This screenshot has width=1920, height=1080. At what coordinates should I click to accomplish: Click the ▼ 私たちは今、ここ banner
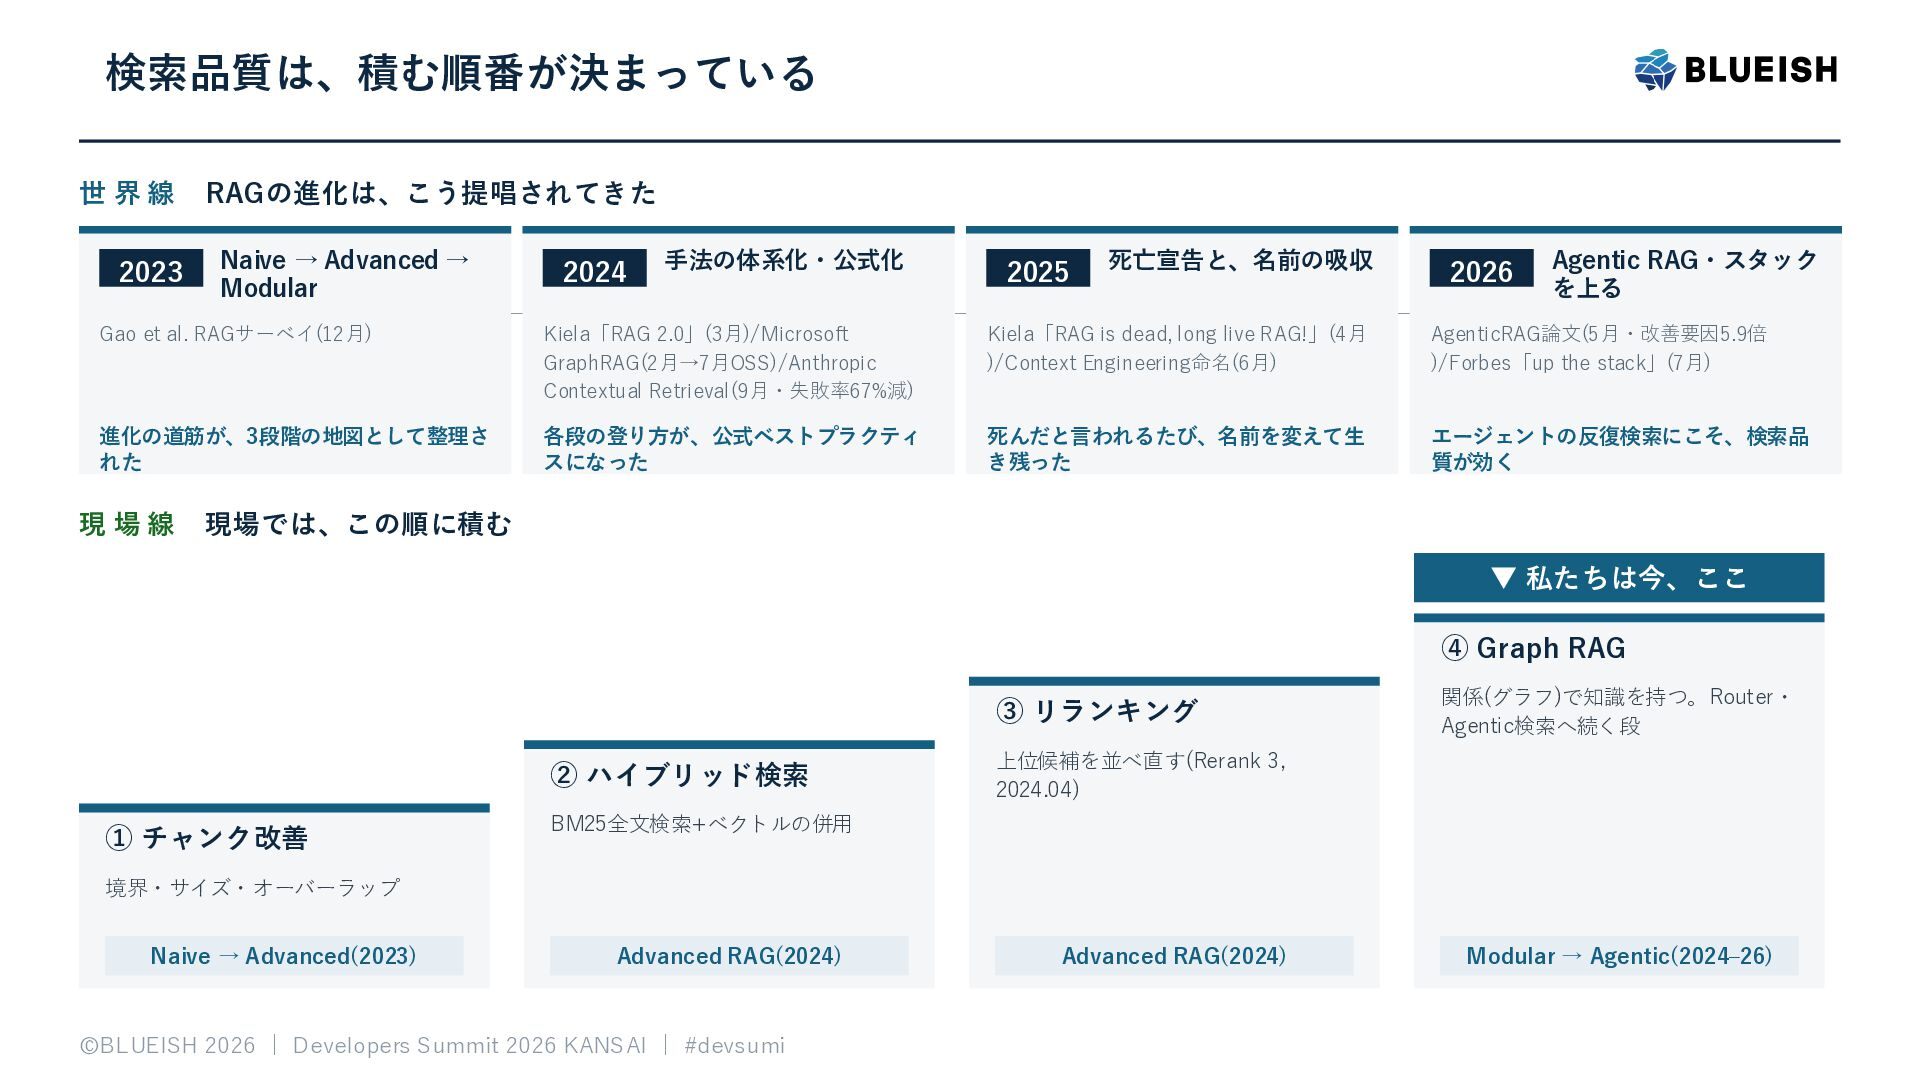pyautogui.click(x=1619, y=577)
